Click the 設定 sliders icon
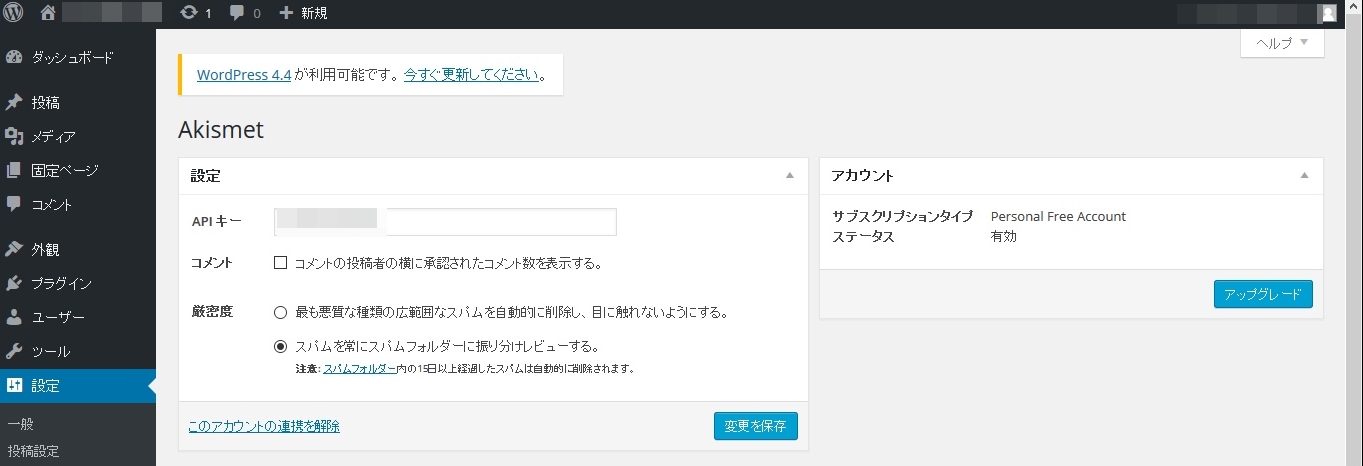This screenshot has width=1363, height=466. click(x=14, y=385)
